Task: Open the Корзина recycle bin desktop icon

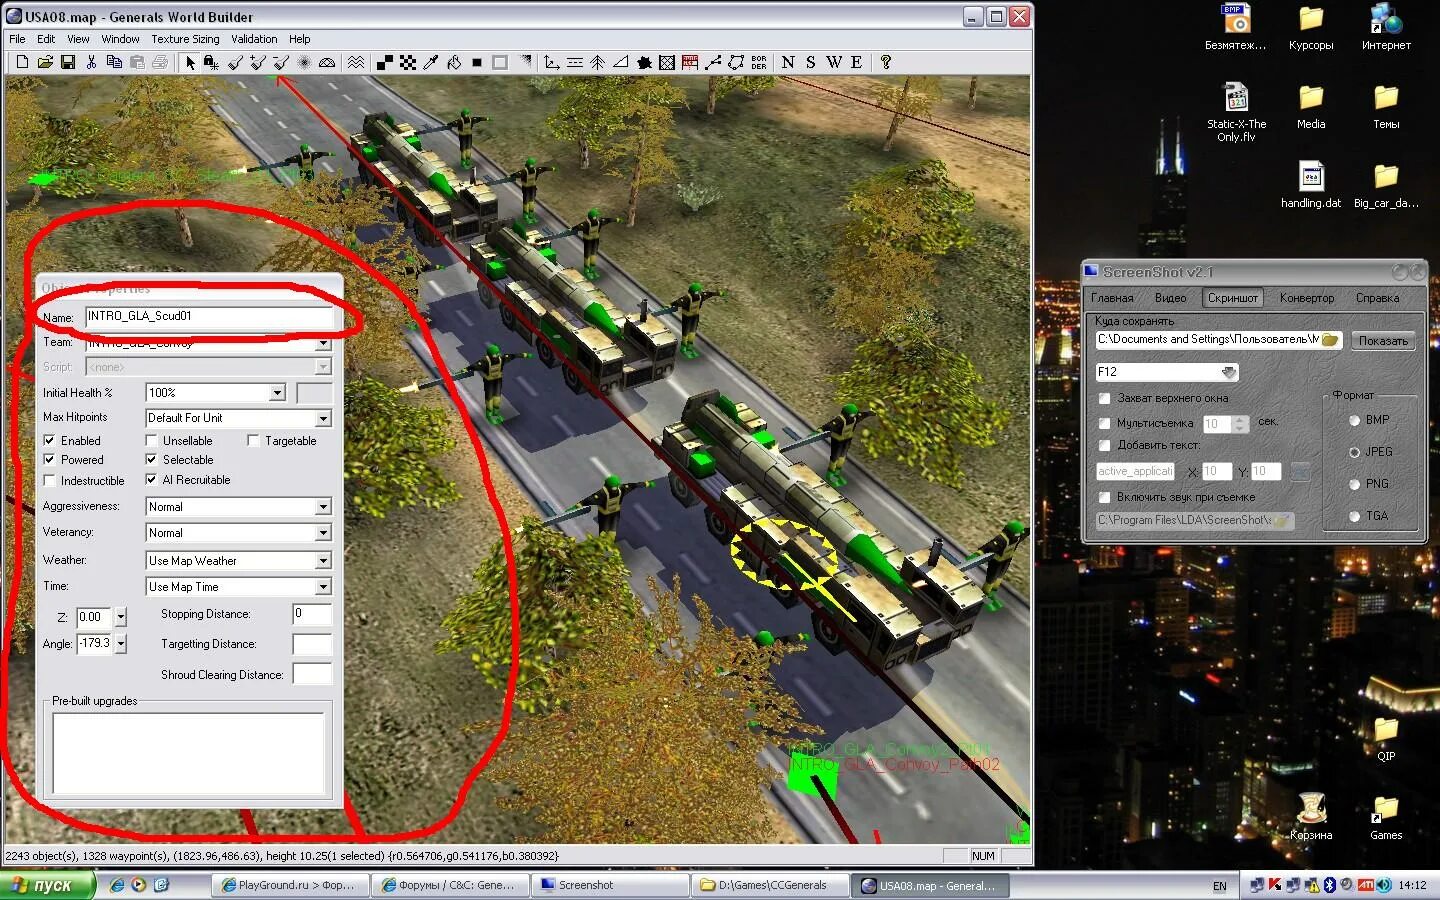Action: click(1310, 816)
